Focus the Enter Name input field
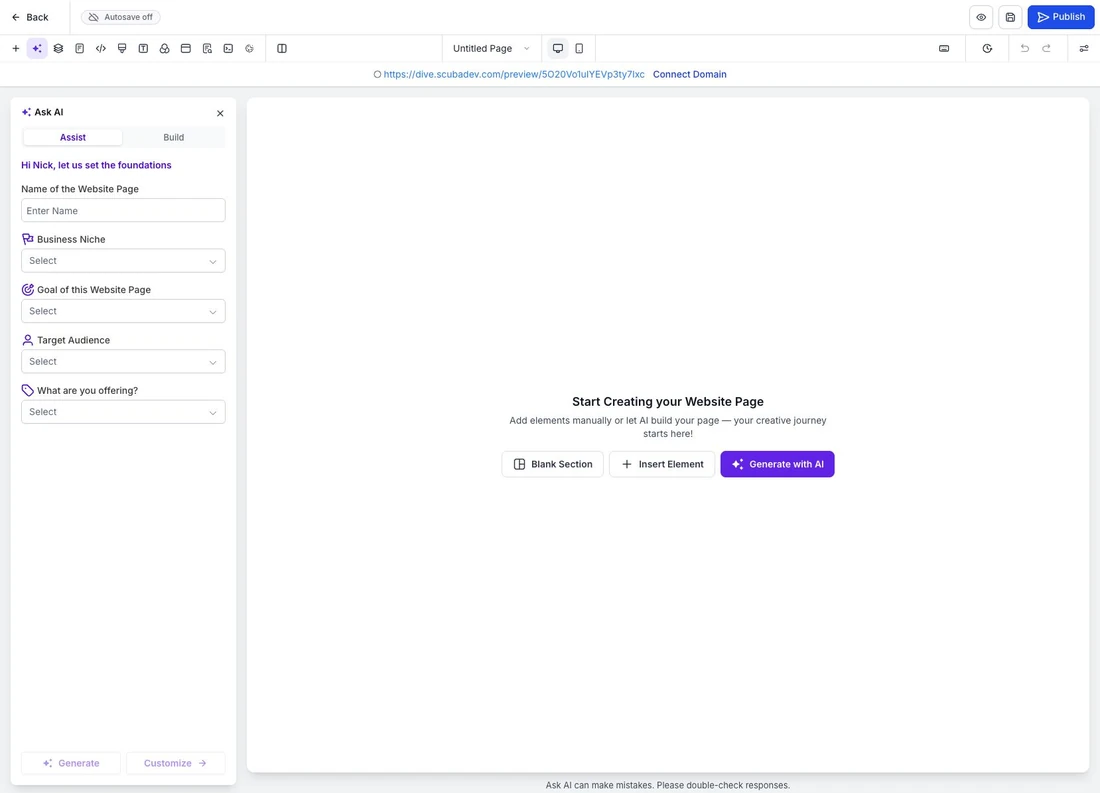1100x793 pixels. coord(123,211)
